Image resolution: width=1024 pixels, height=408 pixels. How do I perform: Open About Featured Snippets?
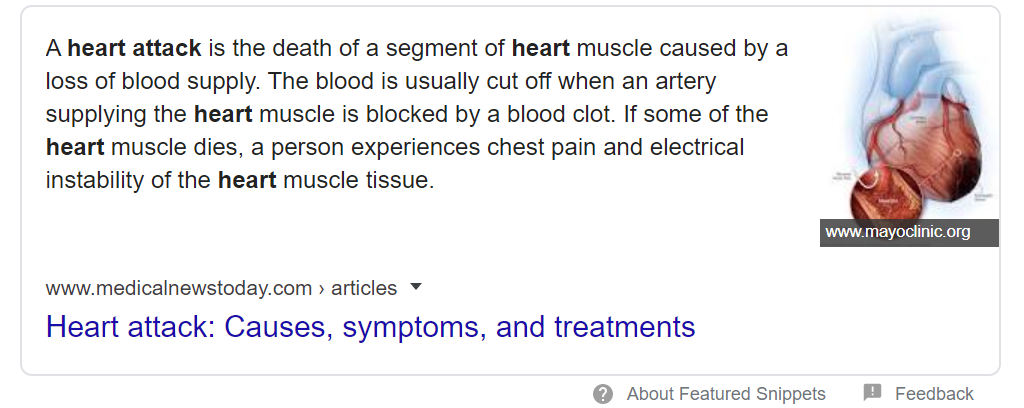click(726, 394)
